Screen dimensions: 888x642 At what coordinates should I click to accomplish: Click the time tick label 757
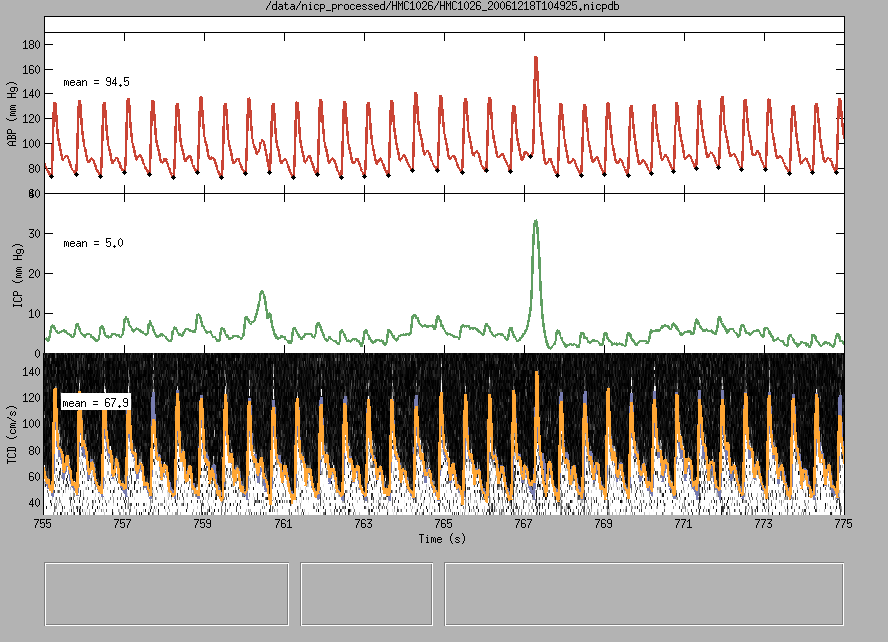pyautogui.click(x=122, y=524)
